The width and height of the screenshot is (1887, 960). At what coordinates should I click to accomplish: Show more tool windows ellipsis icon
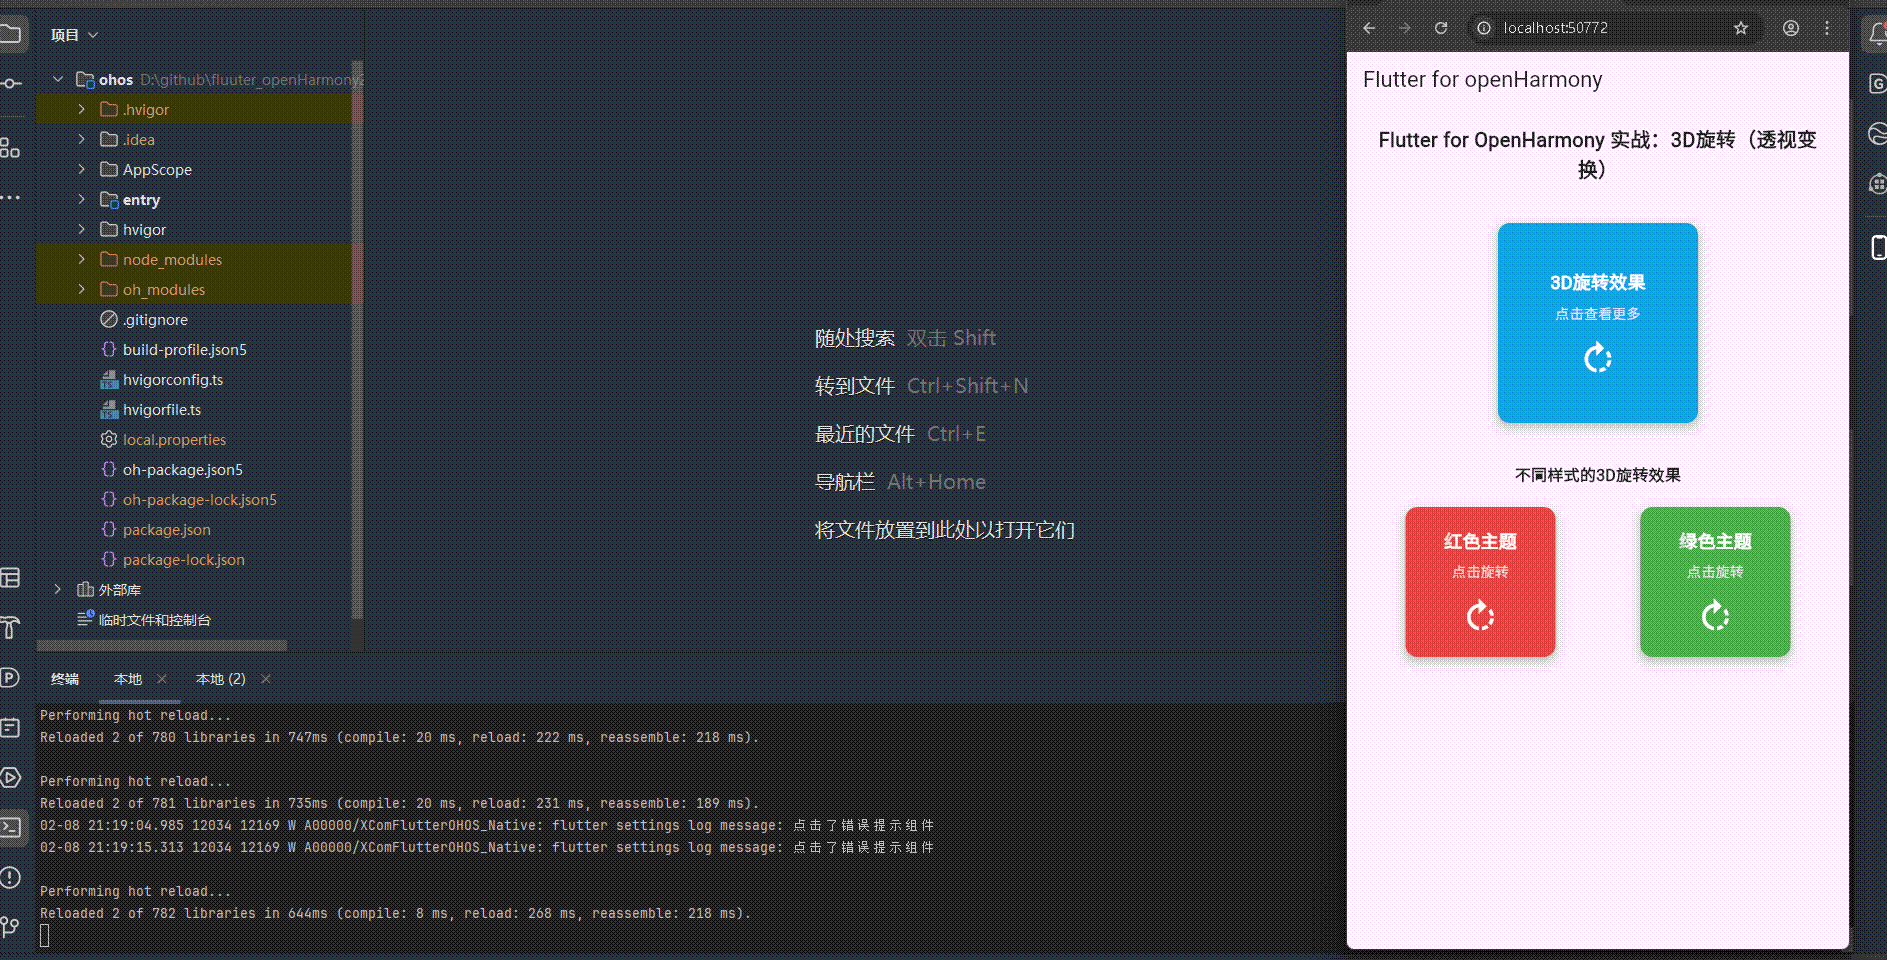point(10,198)
